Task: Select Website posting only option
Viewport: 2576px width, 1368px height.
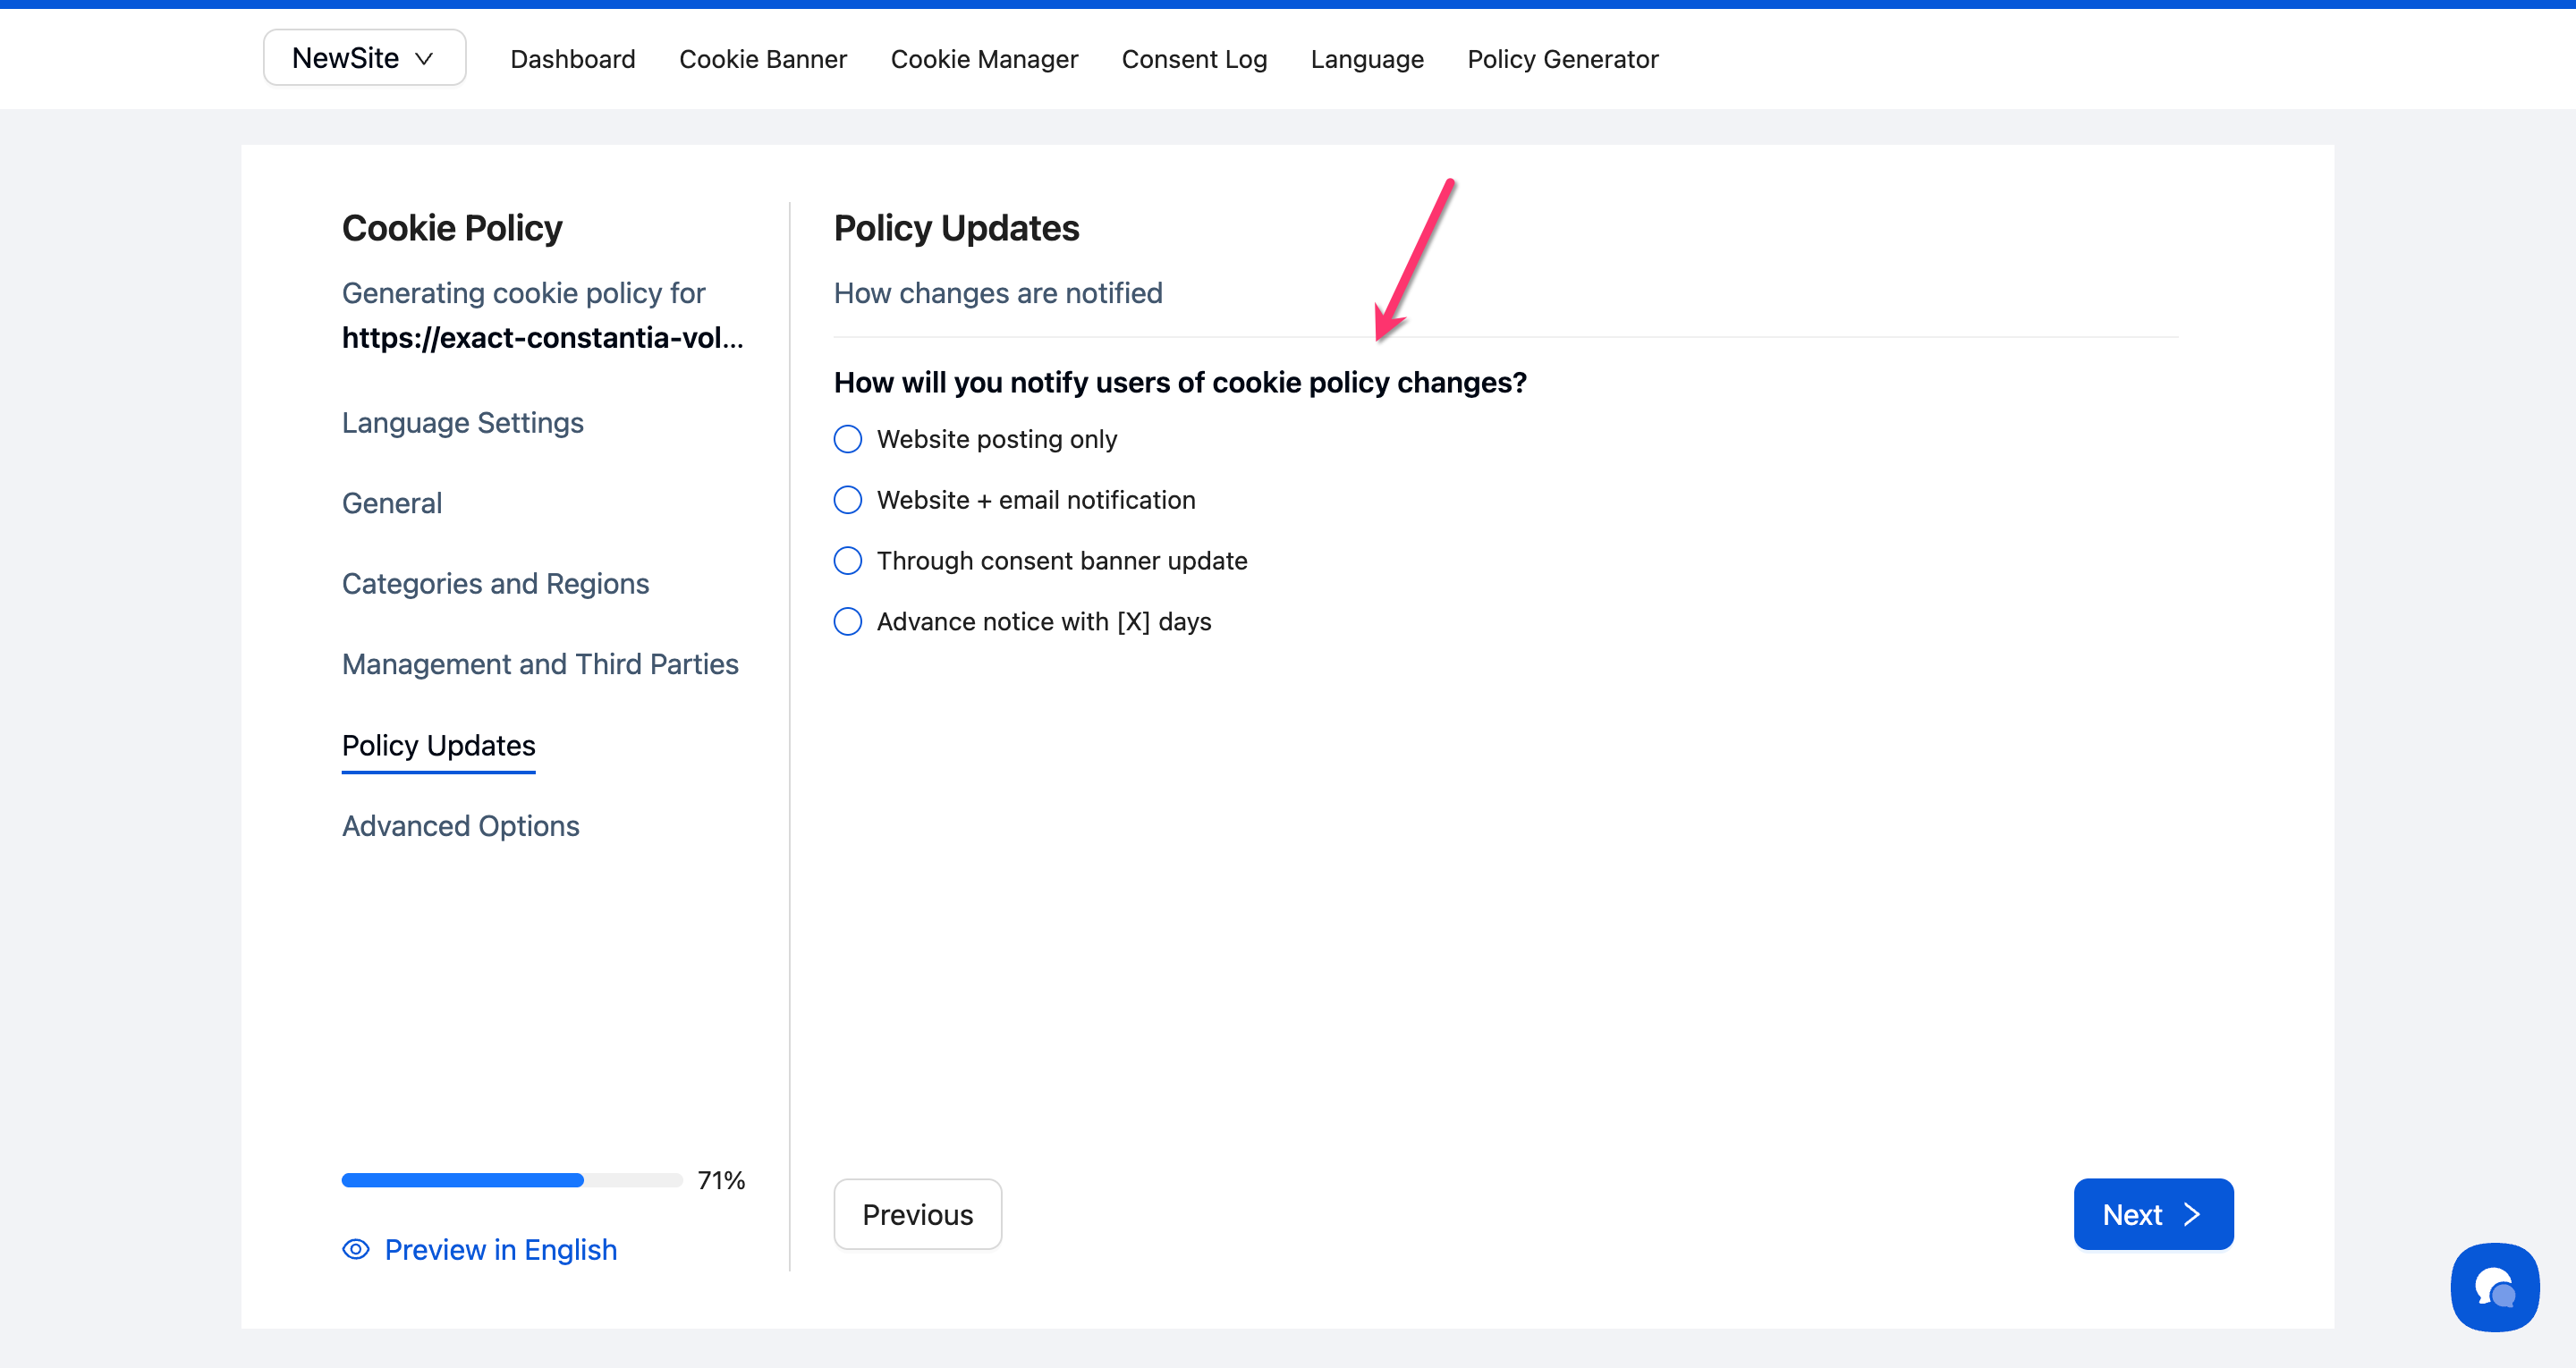Action: 848,439
